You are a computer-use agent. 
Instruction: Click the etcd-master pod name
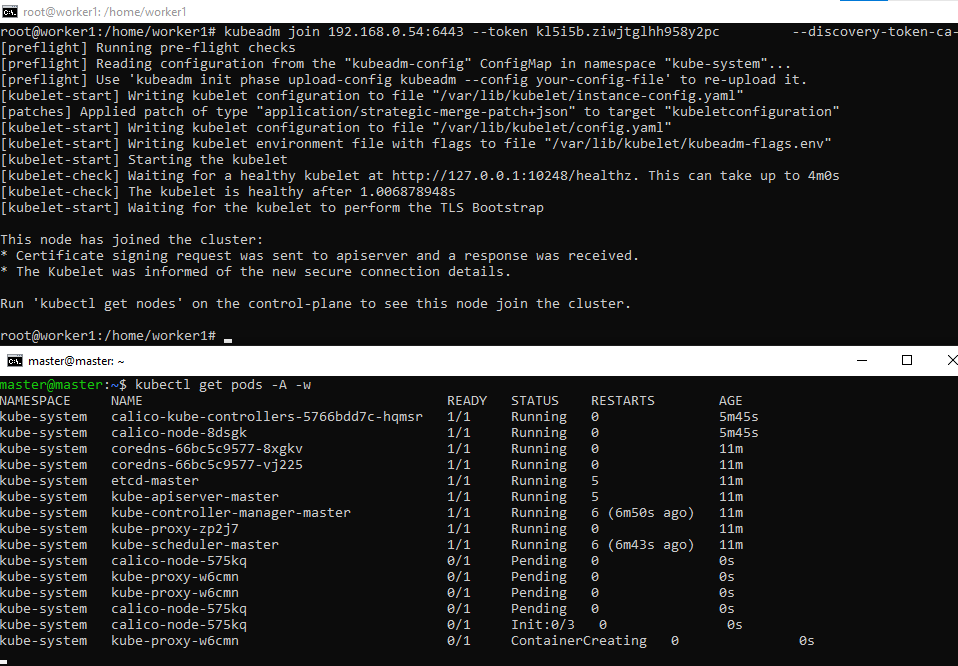[155, 481]
